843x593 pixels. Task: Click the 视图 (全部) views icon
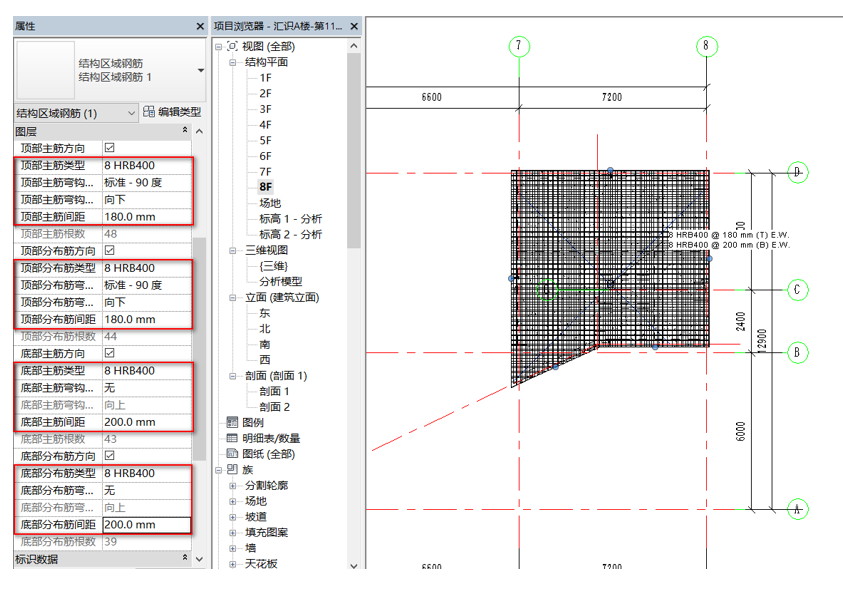[233, 46]
